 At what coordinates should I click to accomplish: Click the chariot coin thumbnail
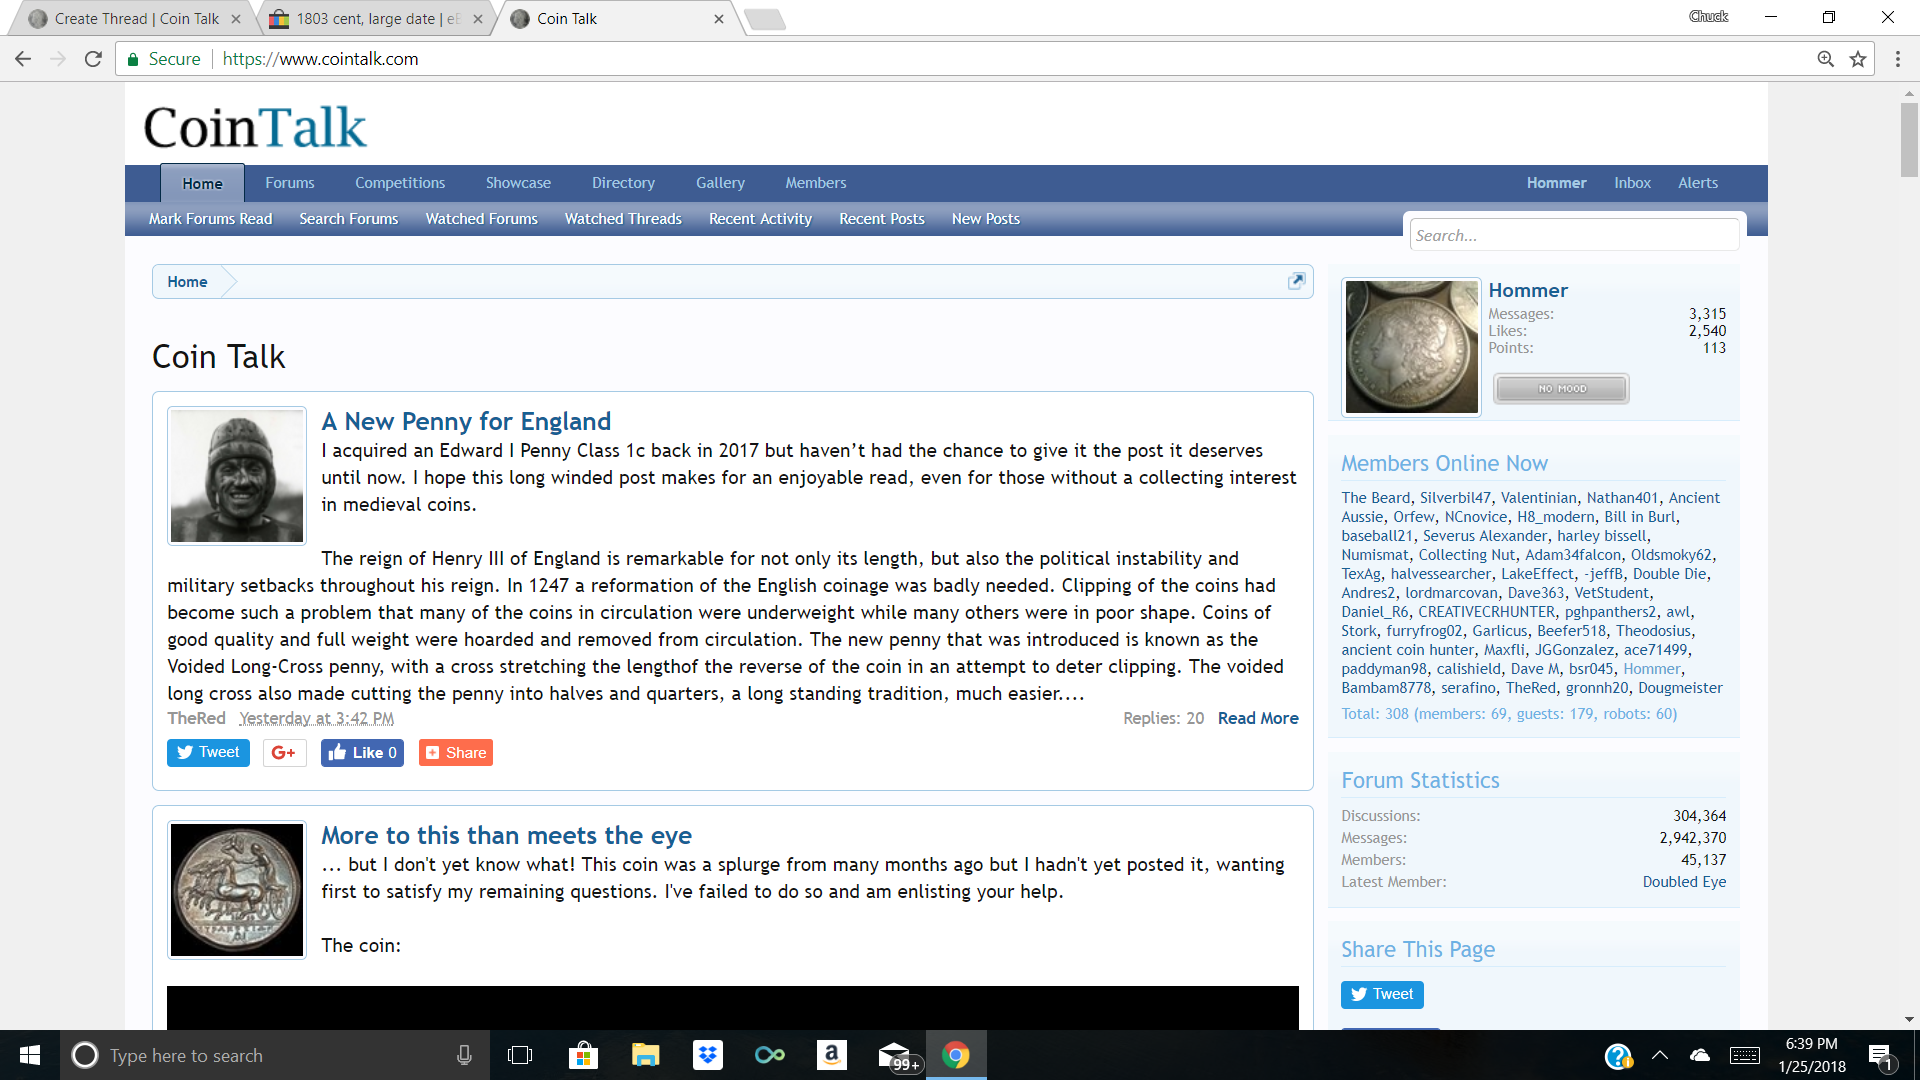click(237, 890)
